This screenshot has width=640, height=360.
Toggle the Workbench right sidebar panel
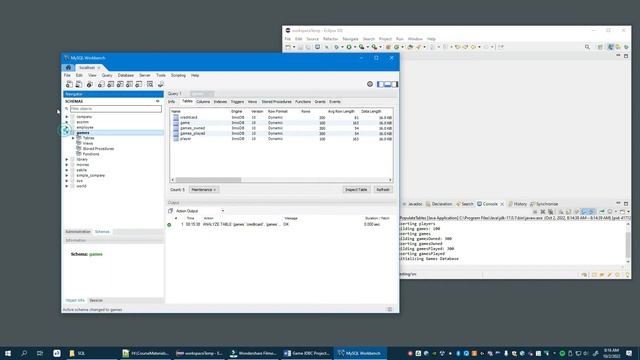[x=395, y=84]
